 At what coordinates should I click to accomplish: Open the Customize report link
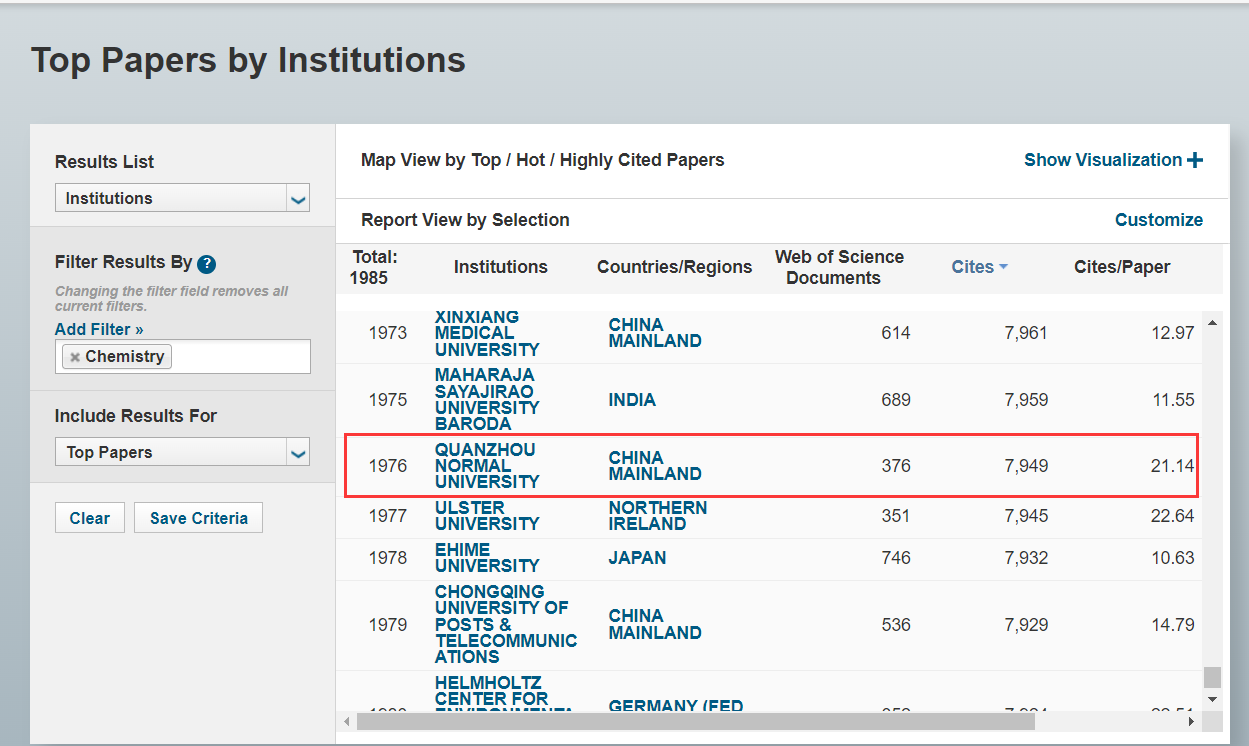click(x=1158, y=220)
